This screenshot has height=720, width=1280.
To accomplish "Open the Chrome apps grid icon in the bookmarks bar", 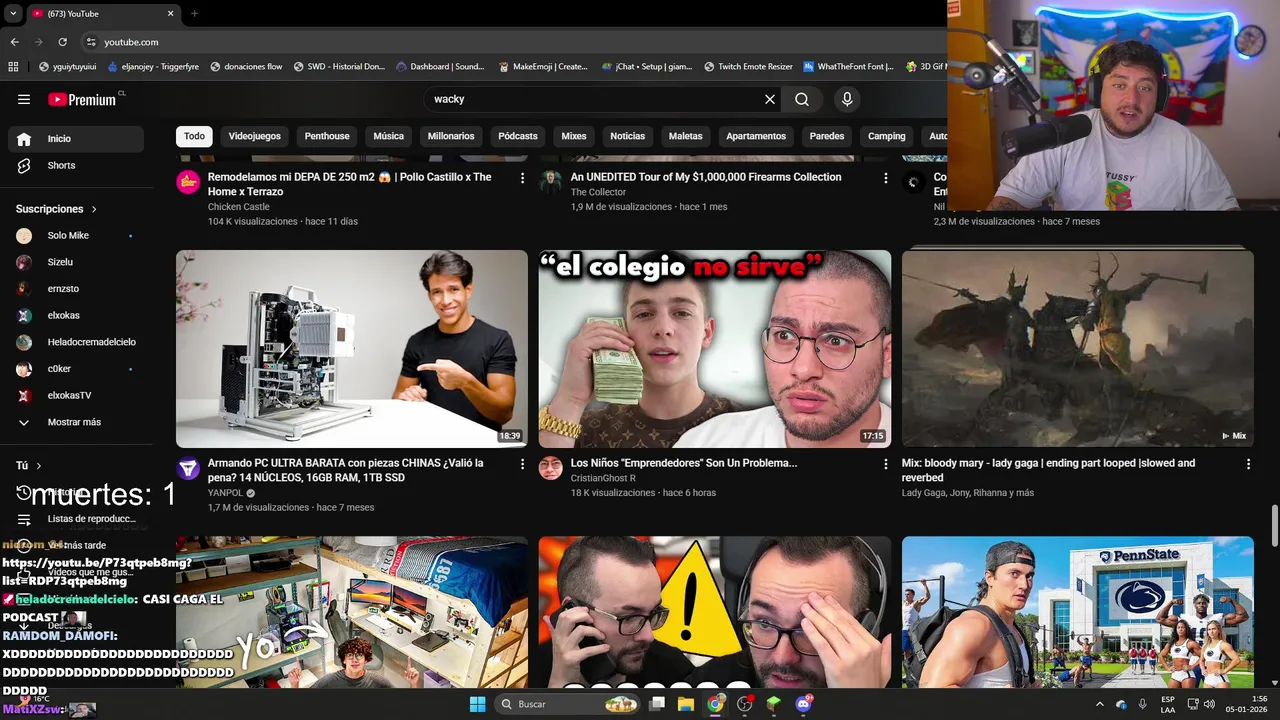I will [x=13, y=67].
